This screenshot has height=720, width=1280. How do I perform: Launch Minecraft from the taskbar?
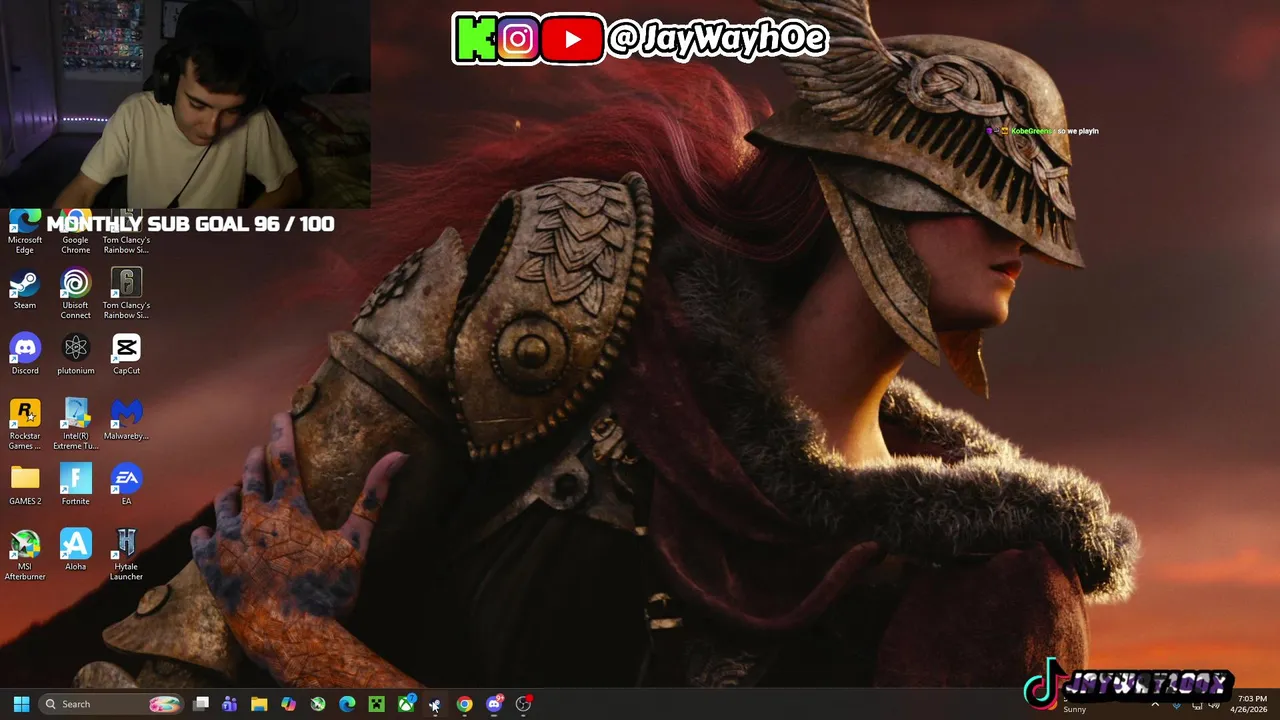click(376, 704)
